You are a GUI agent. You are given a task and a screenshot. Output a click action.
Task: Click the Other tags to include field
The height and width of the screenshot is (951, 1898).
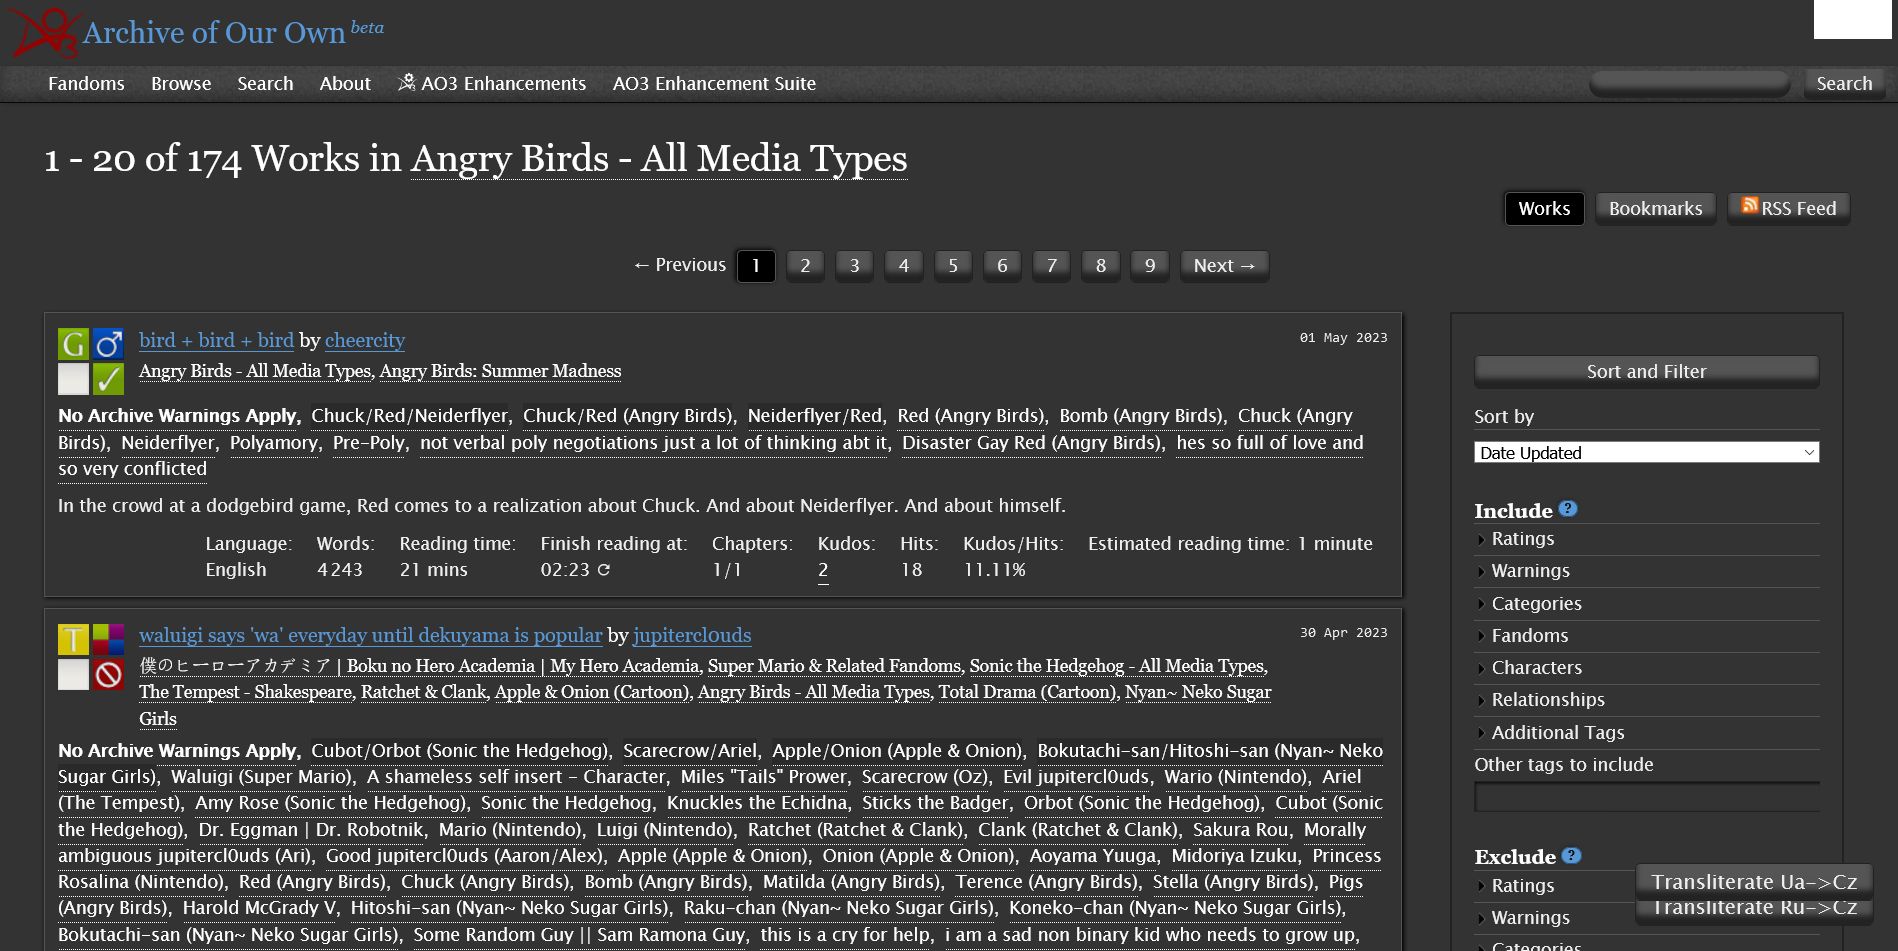click(x=1646, y=797)
